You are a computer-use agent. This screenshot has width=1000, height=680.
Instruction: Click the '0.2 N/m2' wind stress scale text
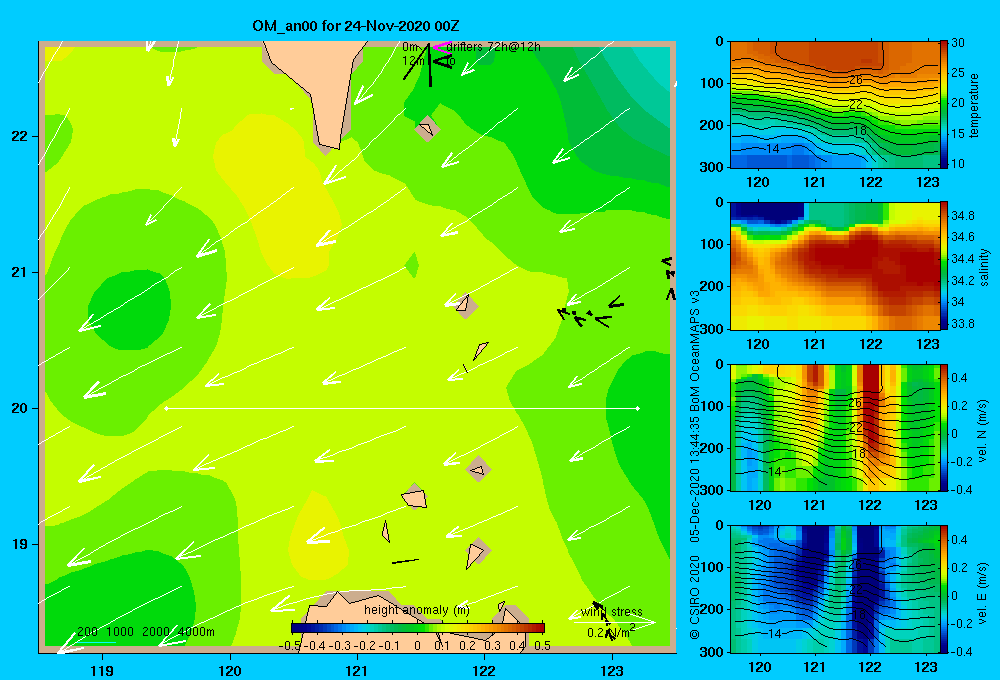pos(610,632)
